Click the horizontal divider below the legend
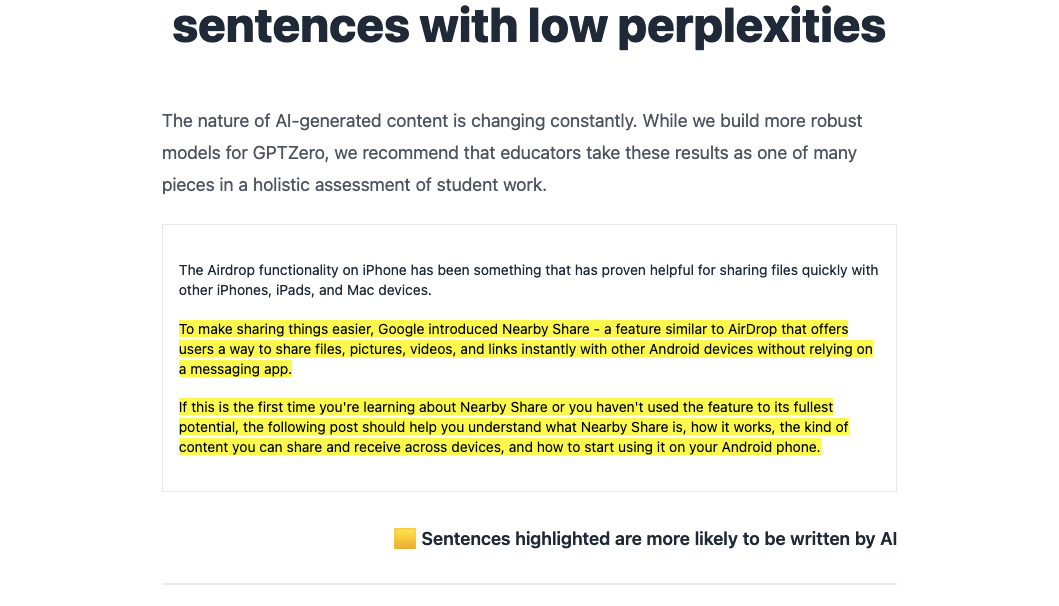Image resolution: width=1059 pixels, height=606 pixels. (x=529, y=583)
